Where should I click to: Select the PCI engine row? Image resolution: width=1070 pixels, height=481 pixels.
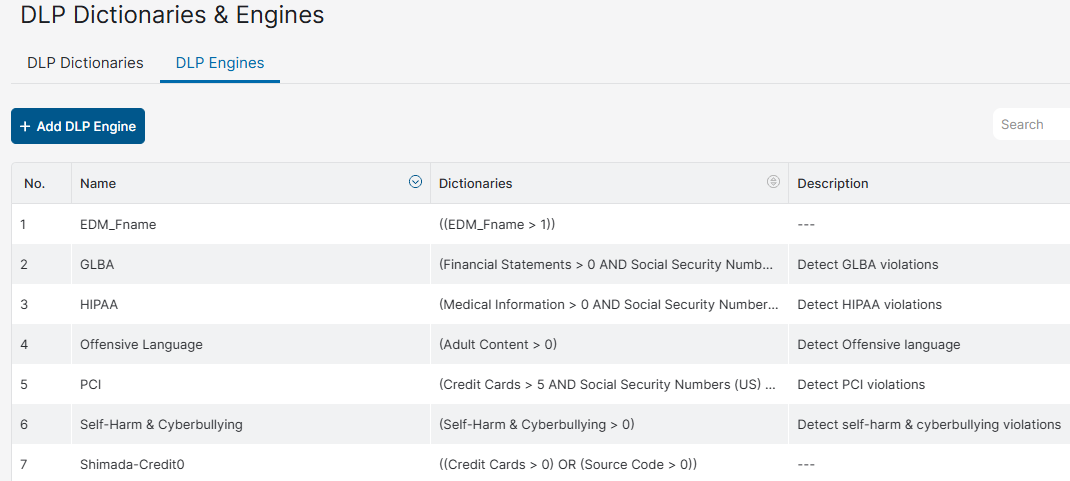tap(540, 384)
